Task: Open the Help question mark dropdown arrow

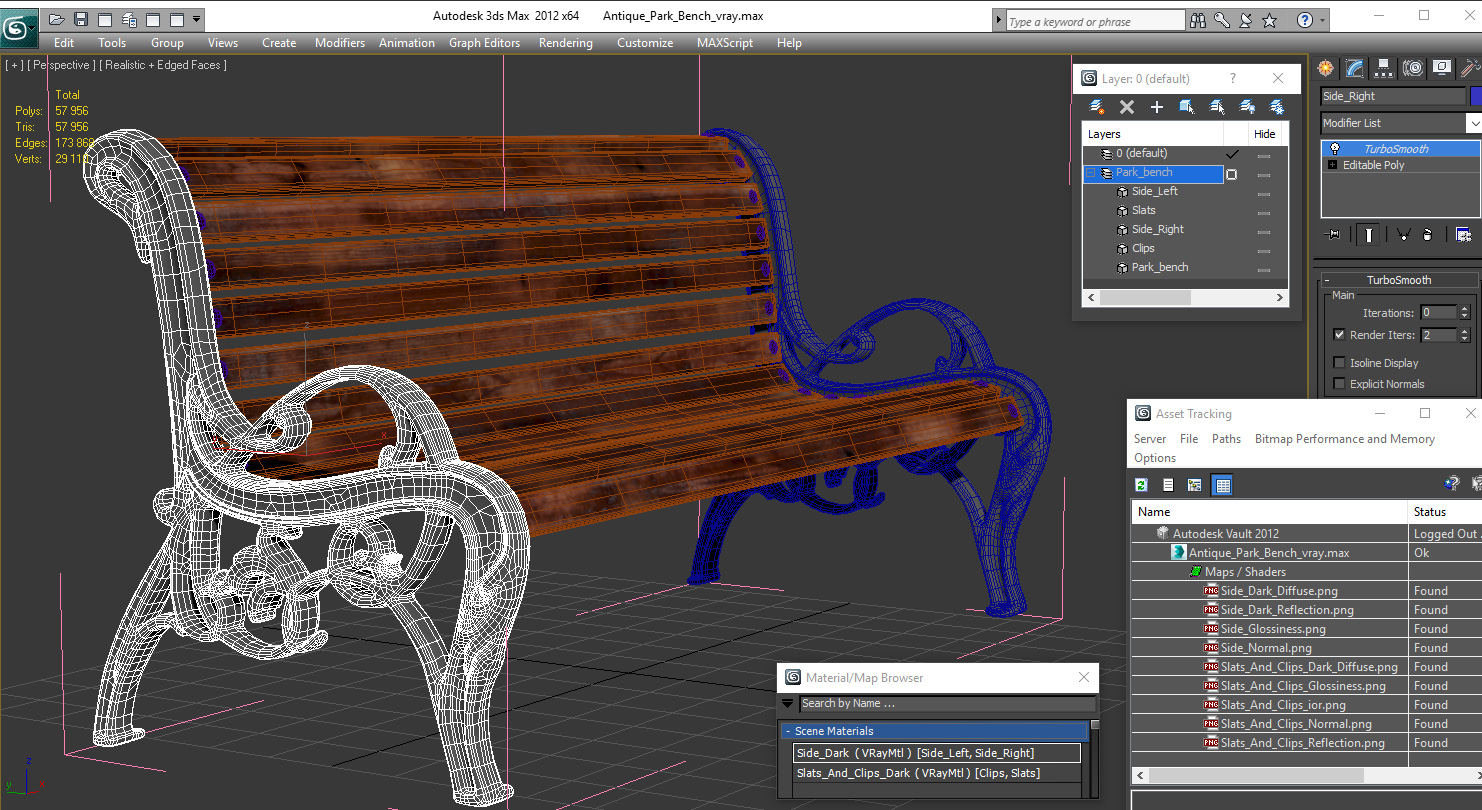Action: pos(1323,20)
